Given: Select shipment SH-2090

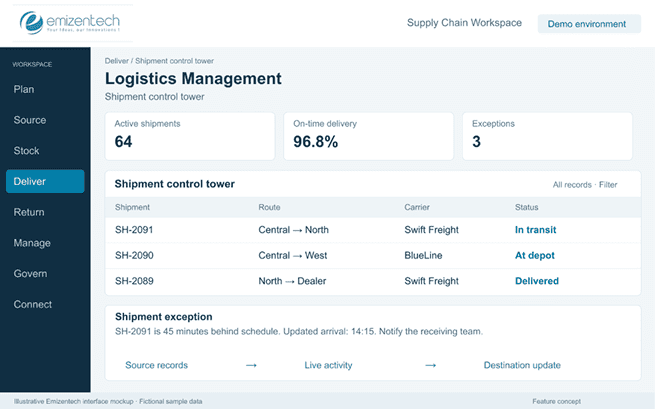Looking at the screenshot, I should coord(134,255).
